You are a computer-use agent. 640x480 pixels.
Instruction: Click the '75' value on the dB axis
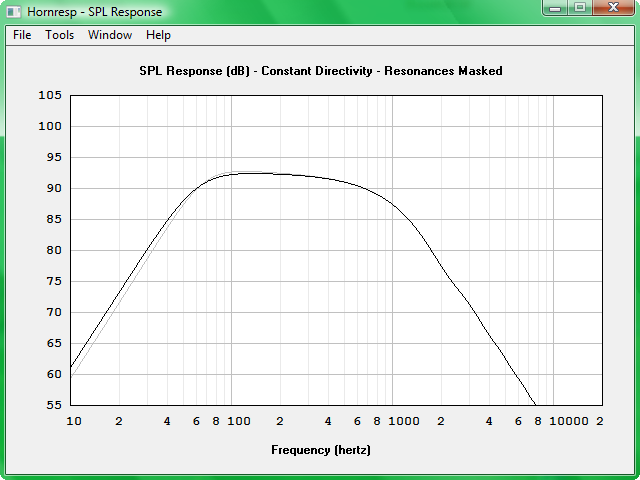point(54,281)
